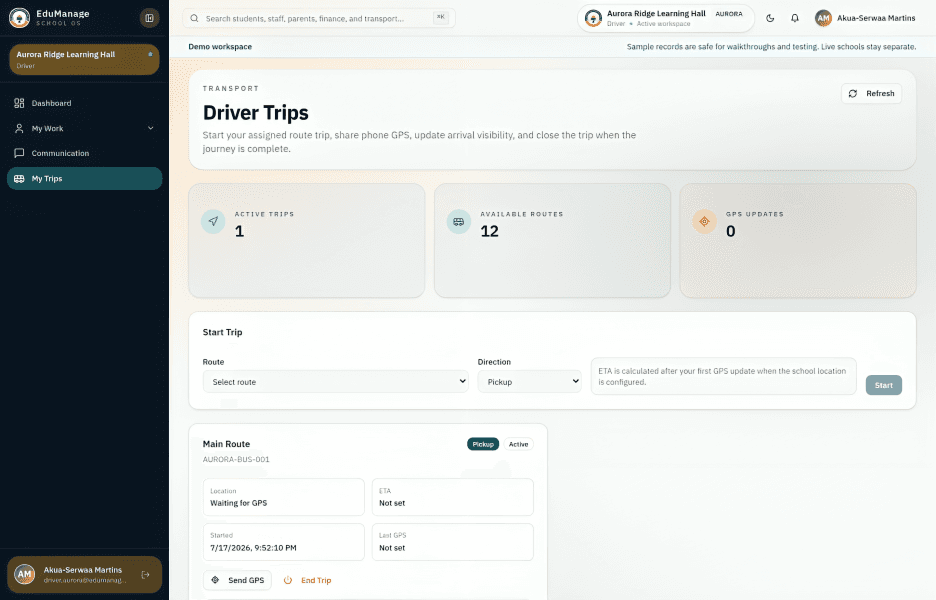
Task: Click the EduManage logo icon
Action: pyautogui.click(x=19, y=18)
